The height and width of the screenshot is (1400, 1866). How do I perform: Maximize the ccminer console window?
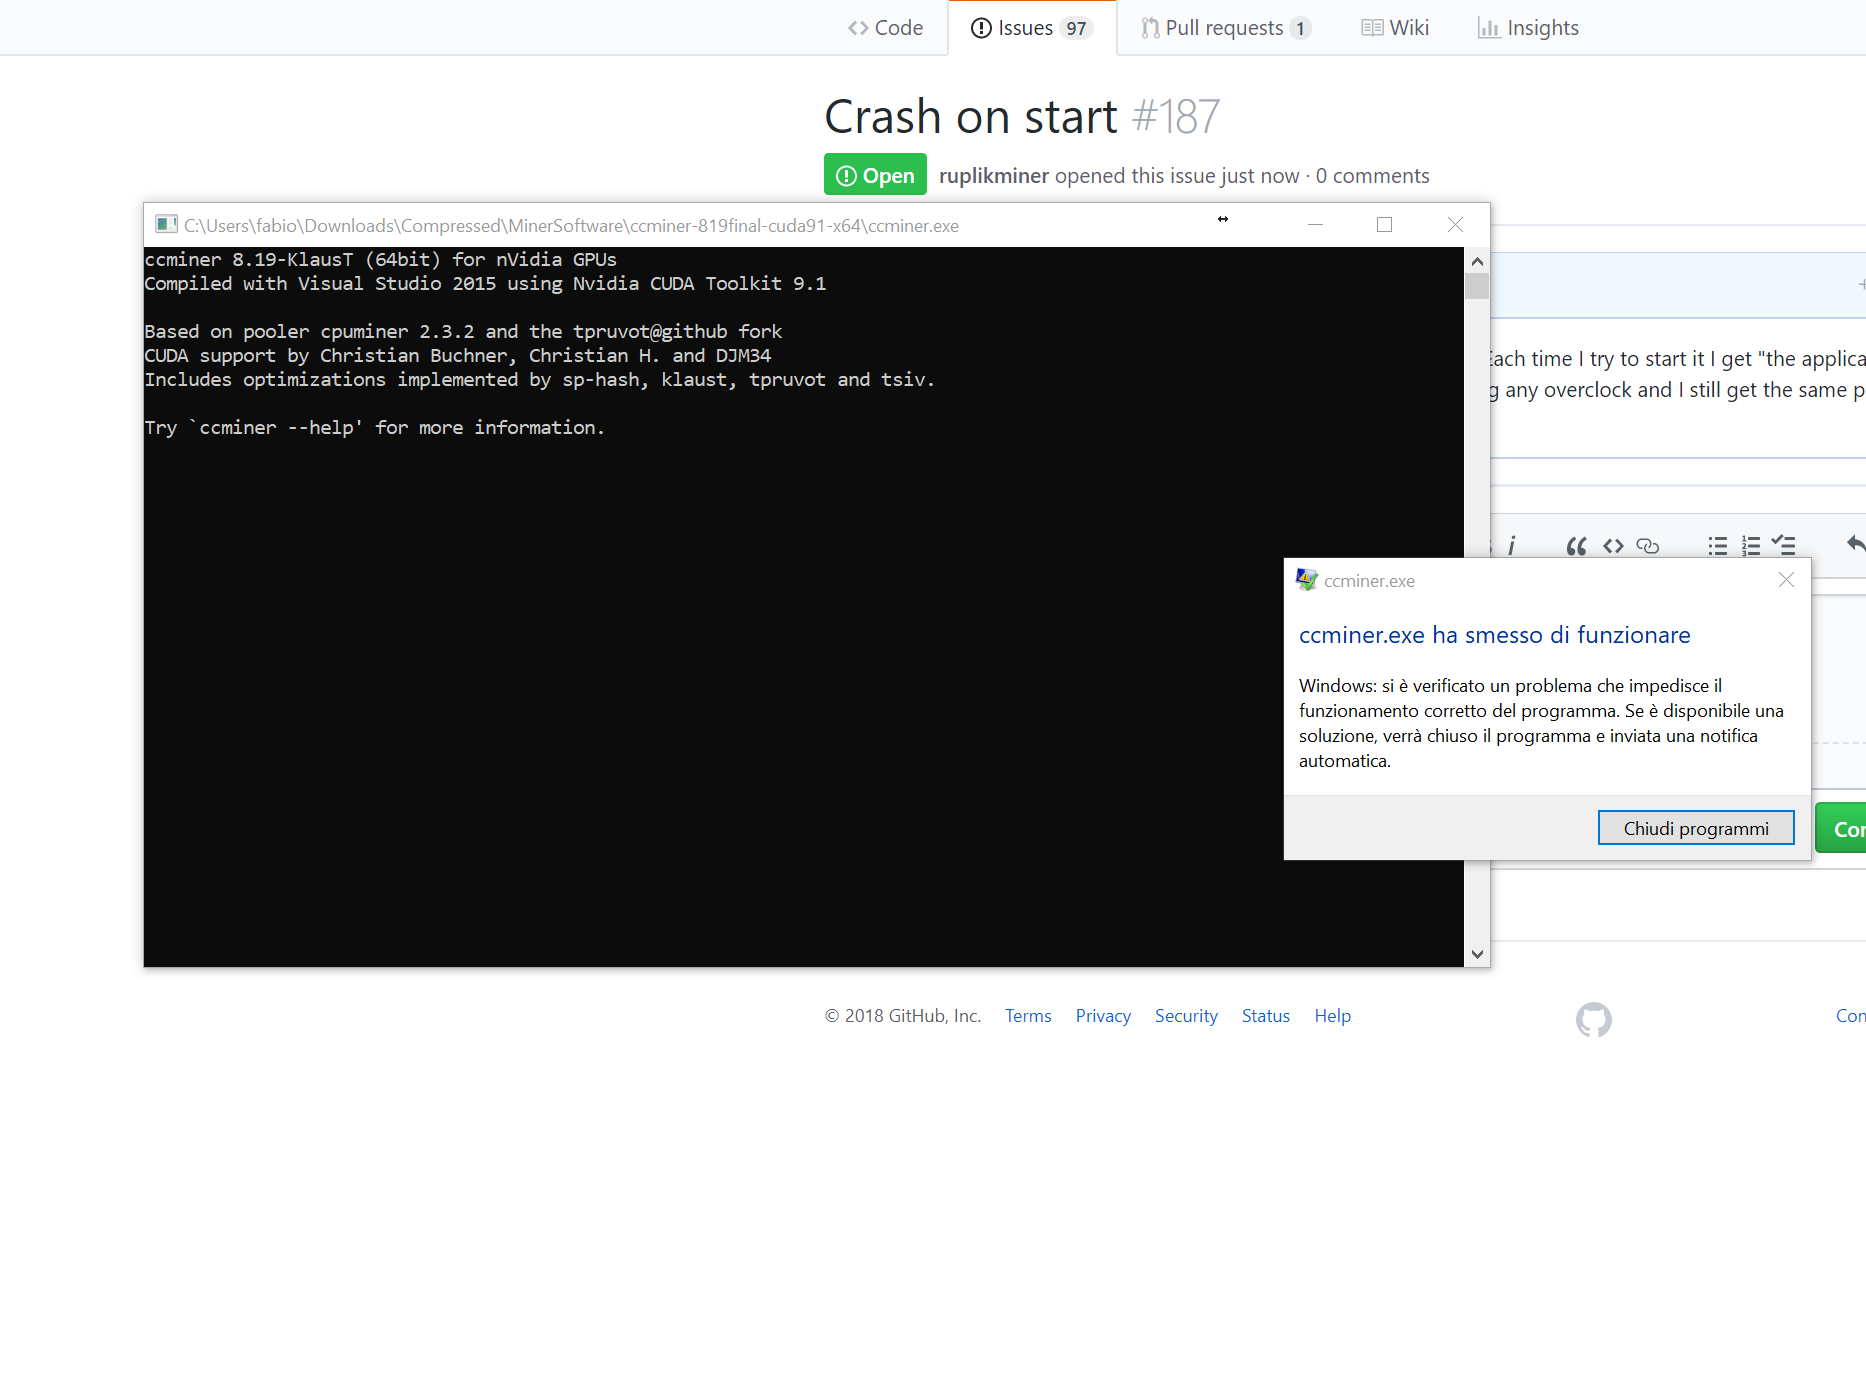(1384, 225)
